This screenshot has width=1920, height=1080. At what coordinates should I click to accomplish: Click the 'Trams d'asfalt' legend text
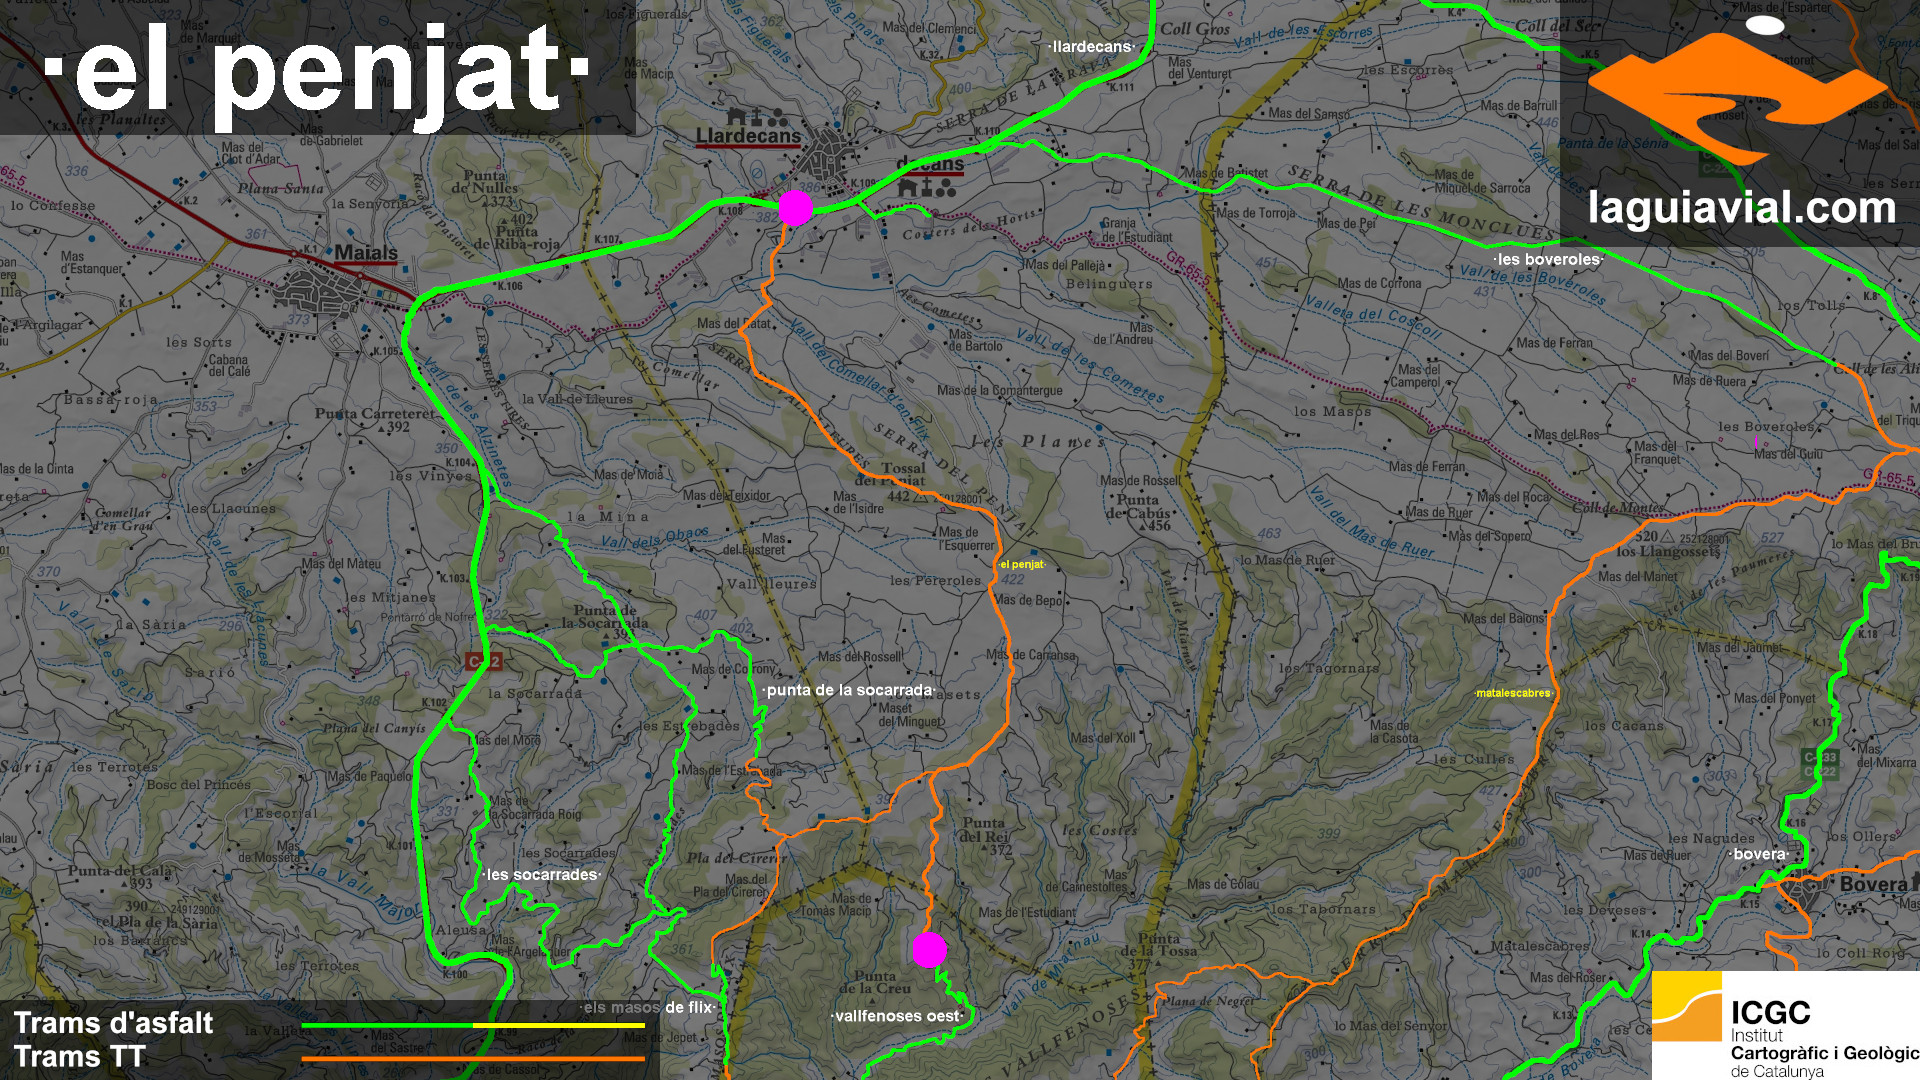point(113,1023)
